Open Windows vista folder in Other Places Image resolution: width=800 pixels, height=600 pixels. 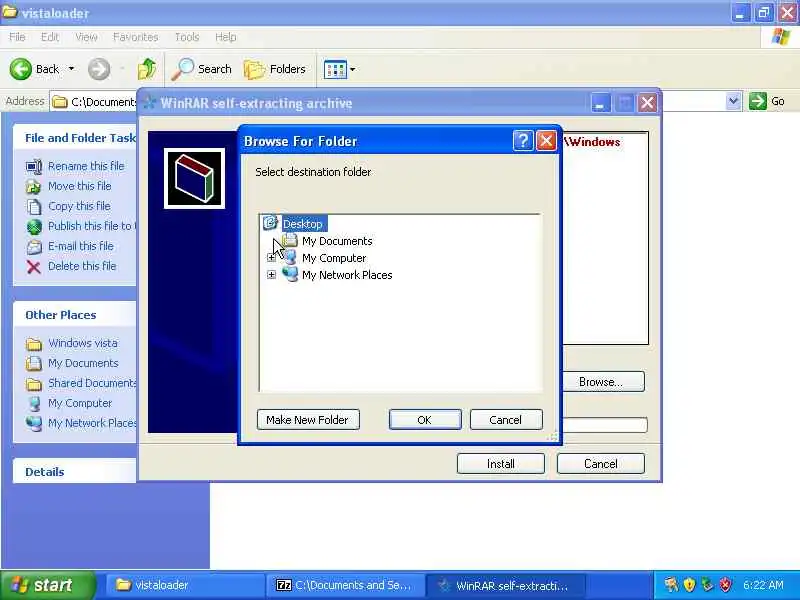[x=83, y=343]
